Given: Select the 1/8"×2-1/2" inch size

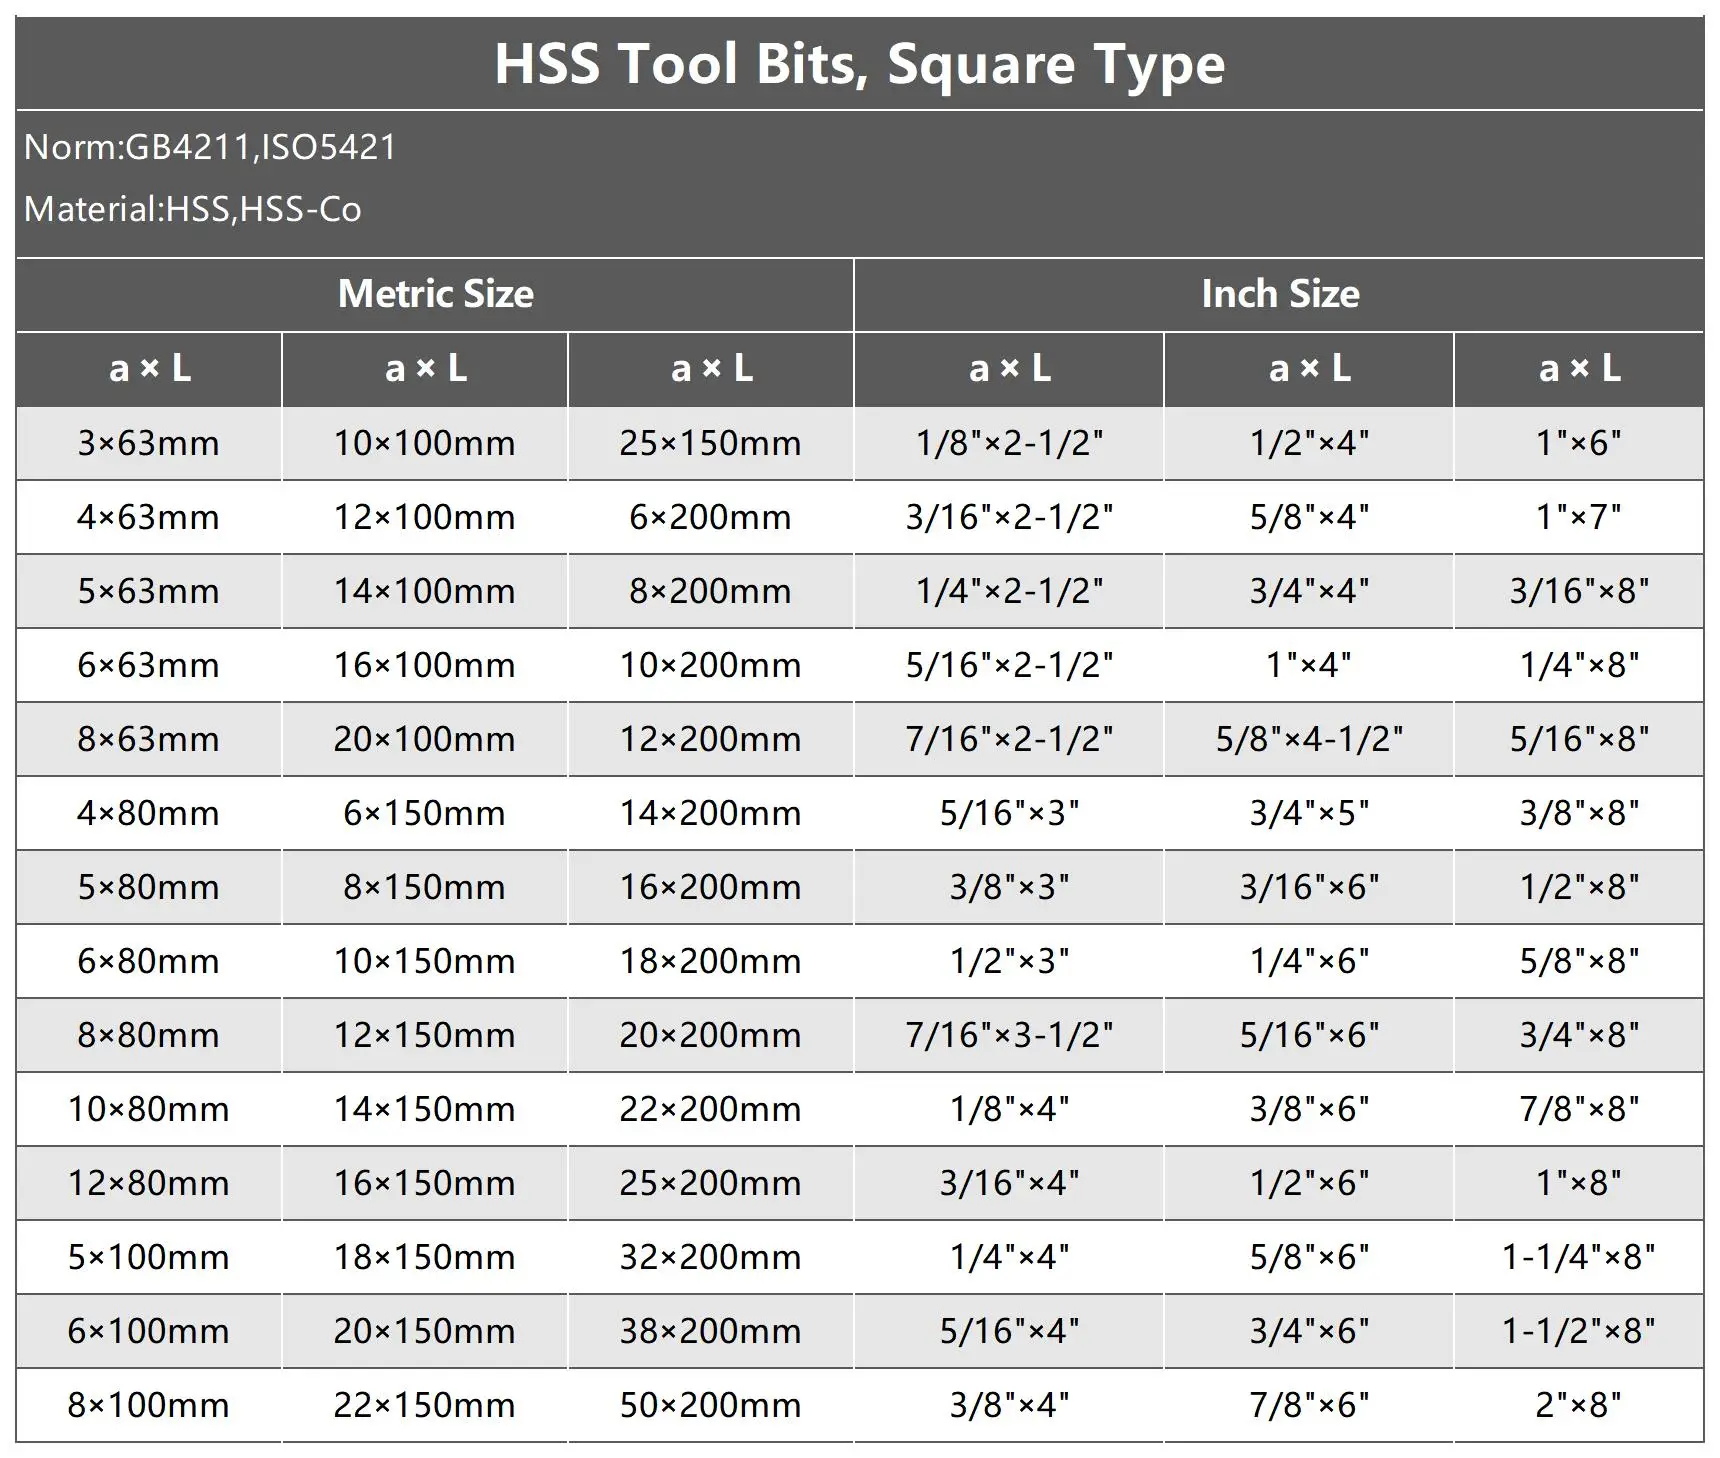Looking at the screenshot, I should point(1010,443).
